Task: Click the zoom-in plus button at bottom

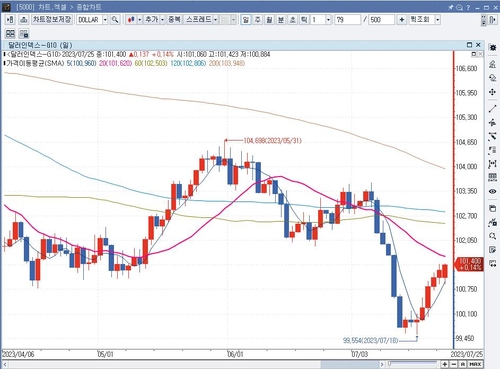Action: click(x=445, y=364)
